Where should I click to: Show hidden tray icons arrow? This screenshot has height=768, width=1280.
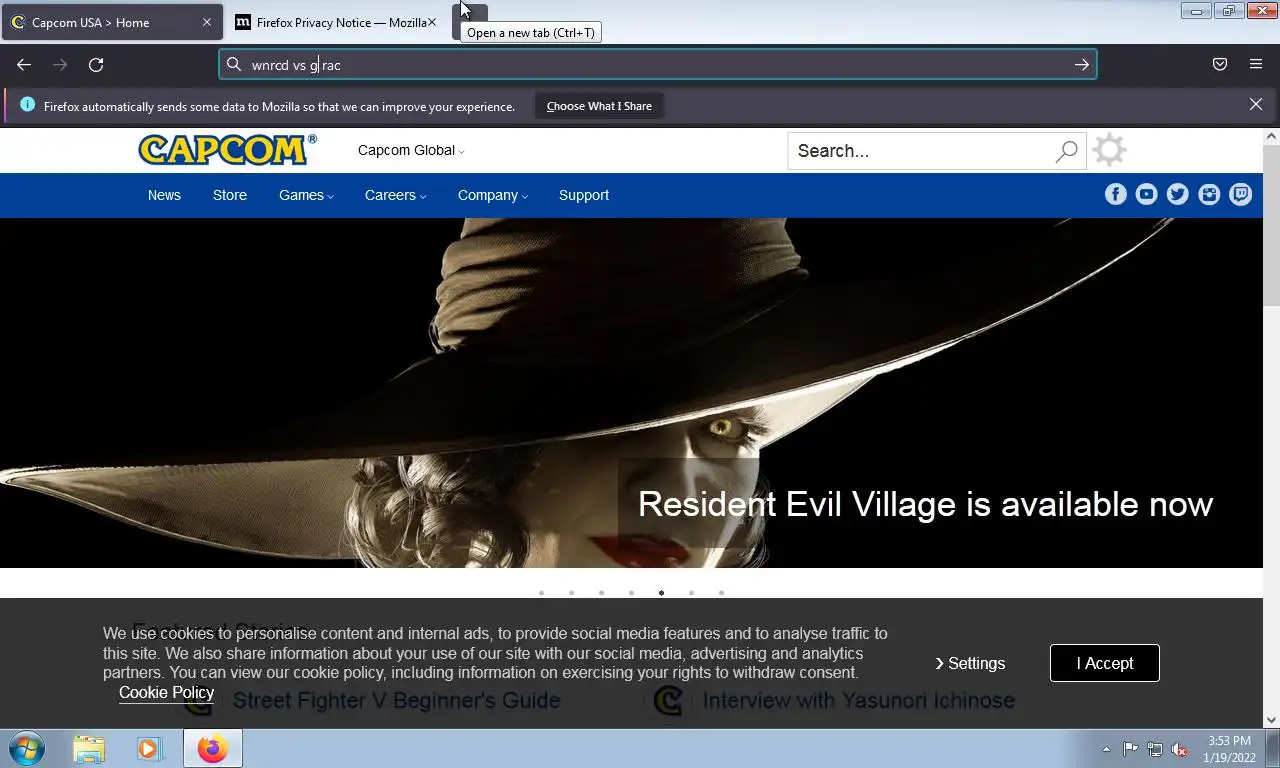pos(1106,749)
